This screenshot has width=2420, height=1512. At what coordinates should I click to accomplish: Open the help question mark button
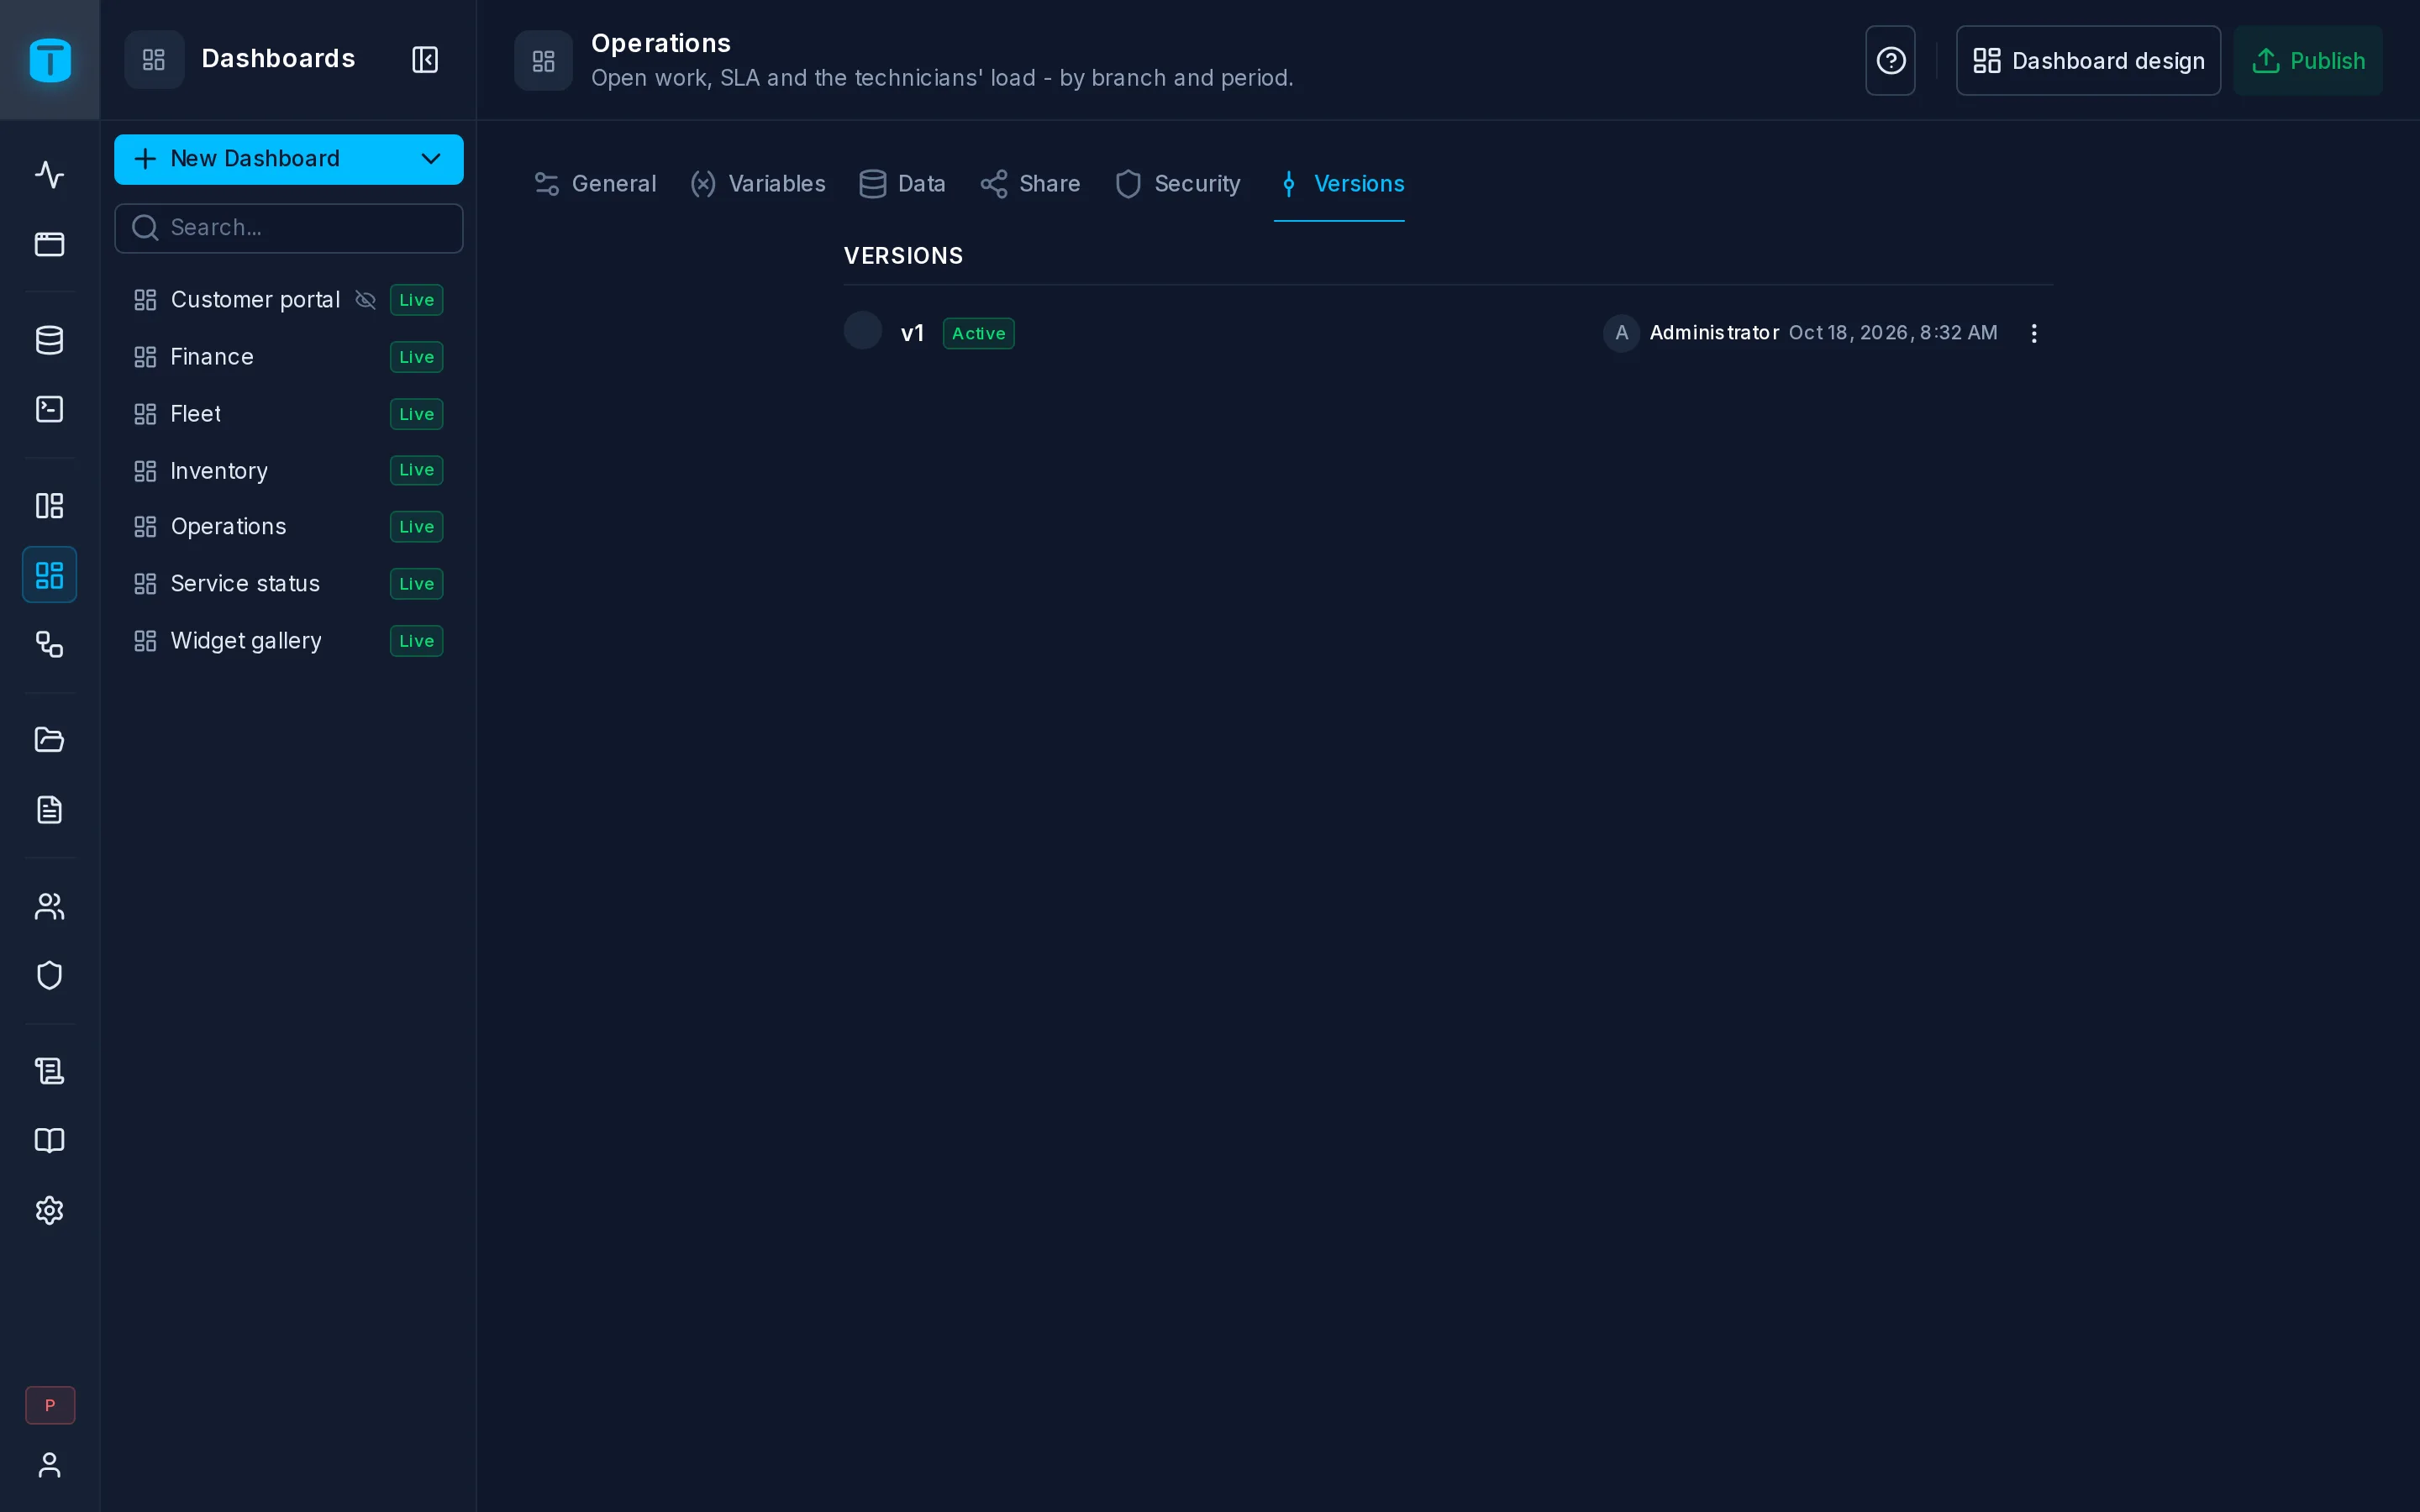coord(1890,61)
